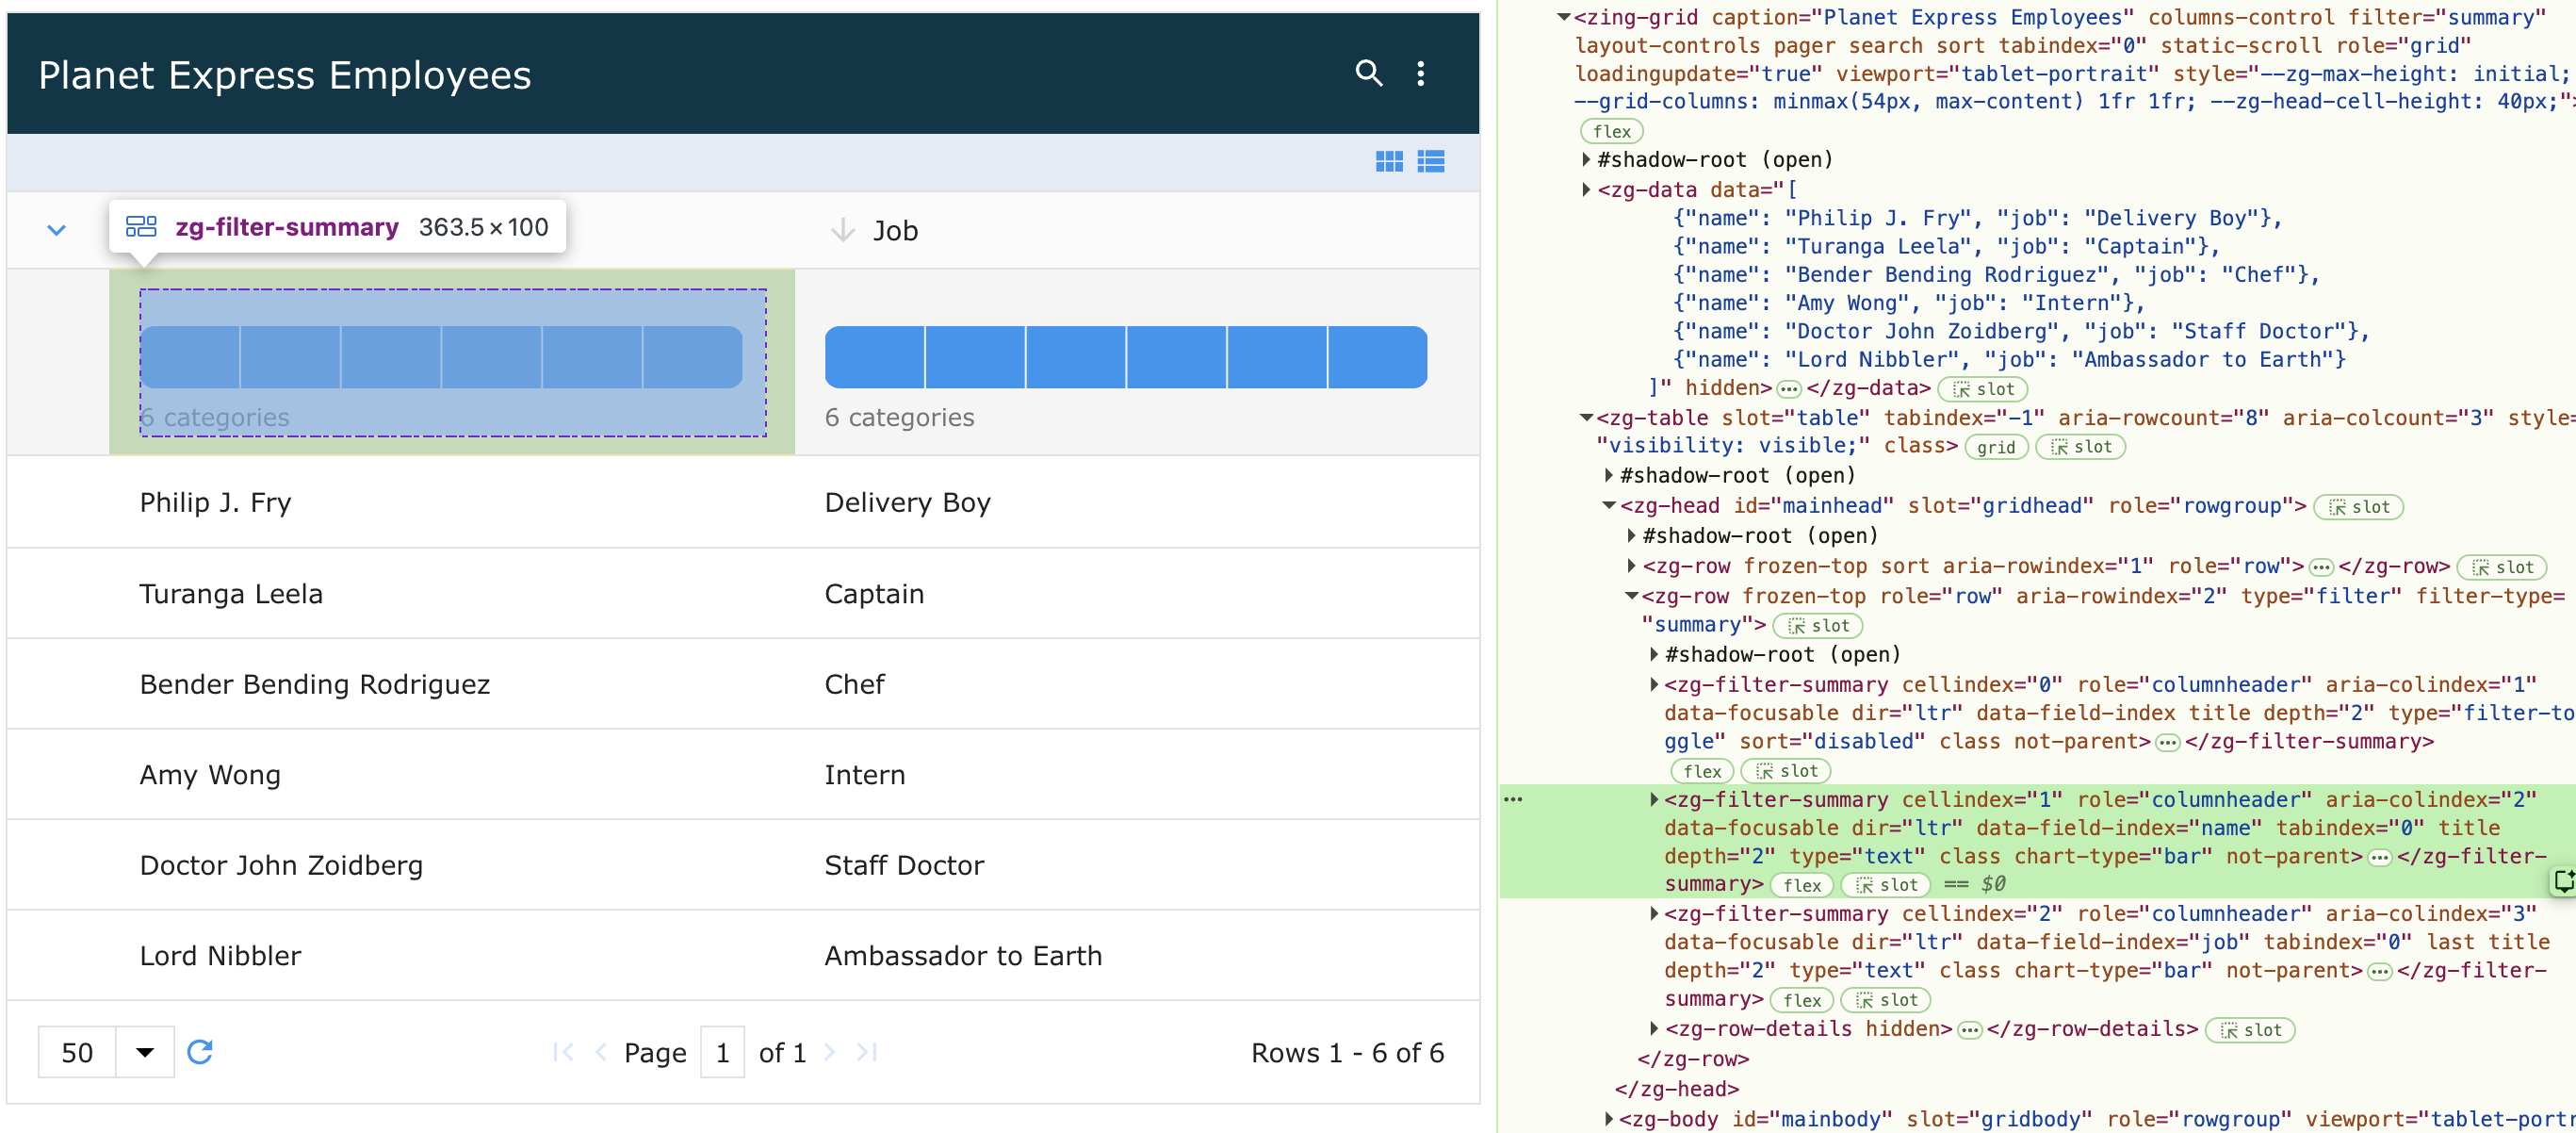Image resolution: width=2576 pixels, height=1133 pixels.
Task: Collapse the zg-head mainhead node
Action: coord(1609,506)
